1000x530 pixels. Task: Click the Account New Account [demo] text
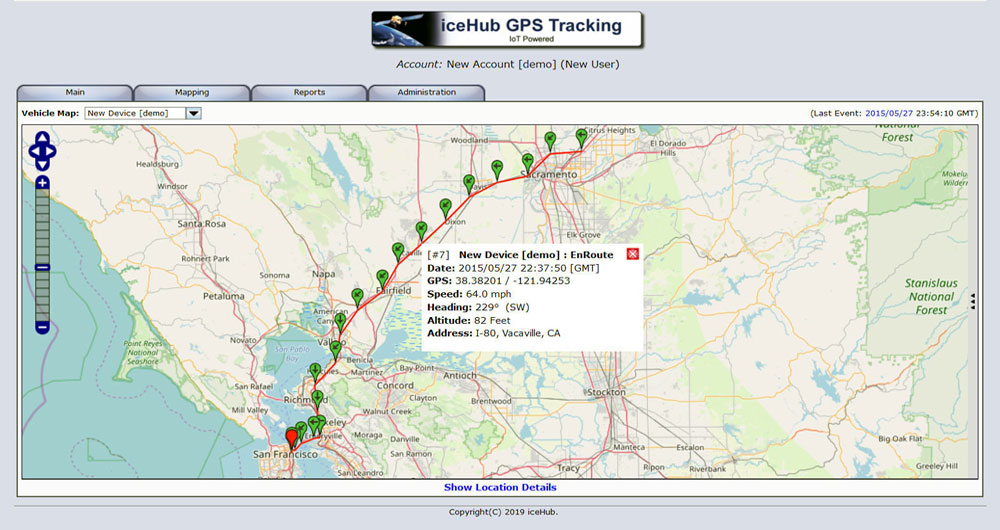[x=508, y=64]
